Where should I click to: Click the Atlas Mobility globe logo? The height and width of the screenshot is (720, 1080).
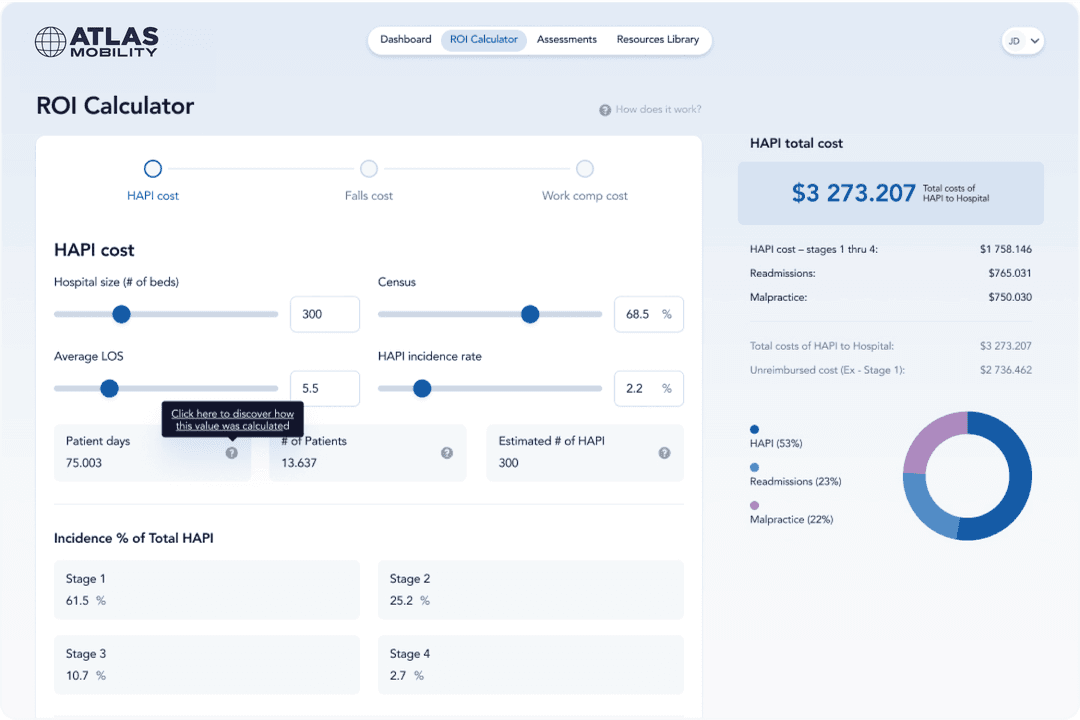[x=50, y=41]
